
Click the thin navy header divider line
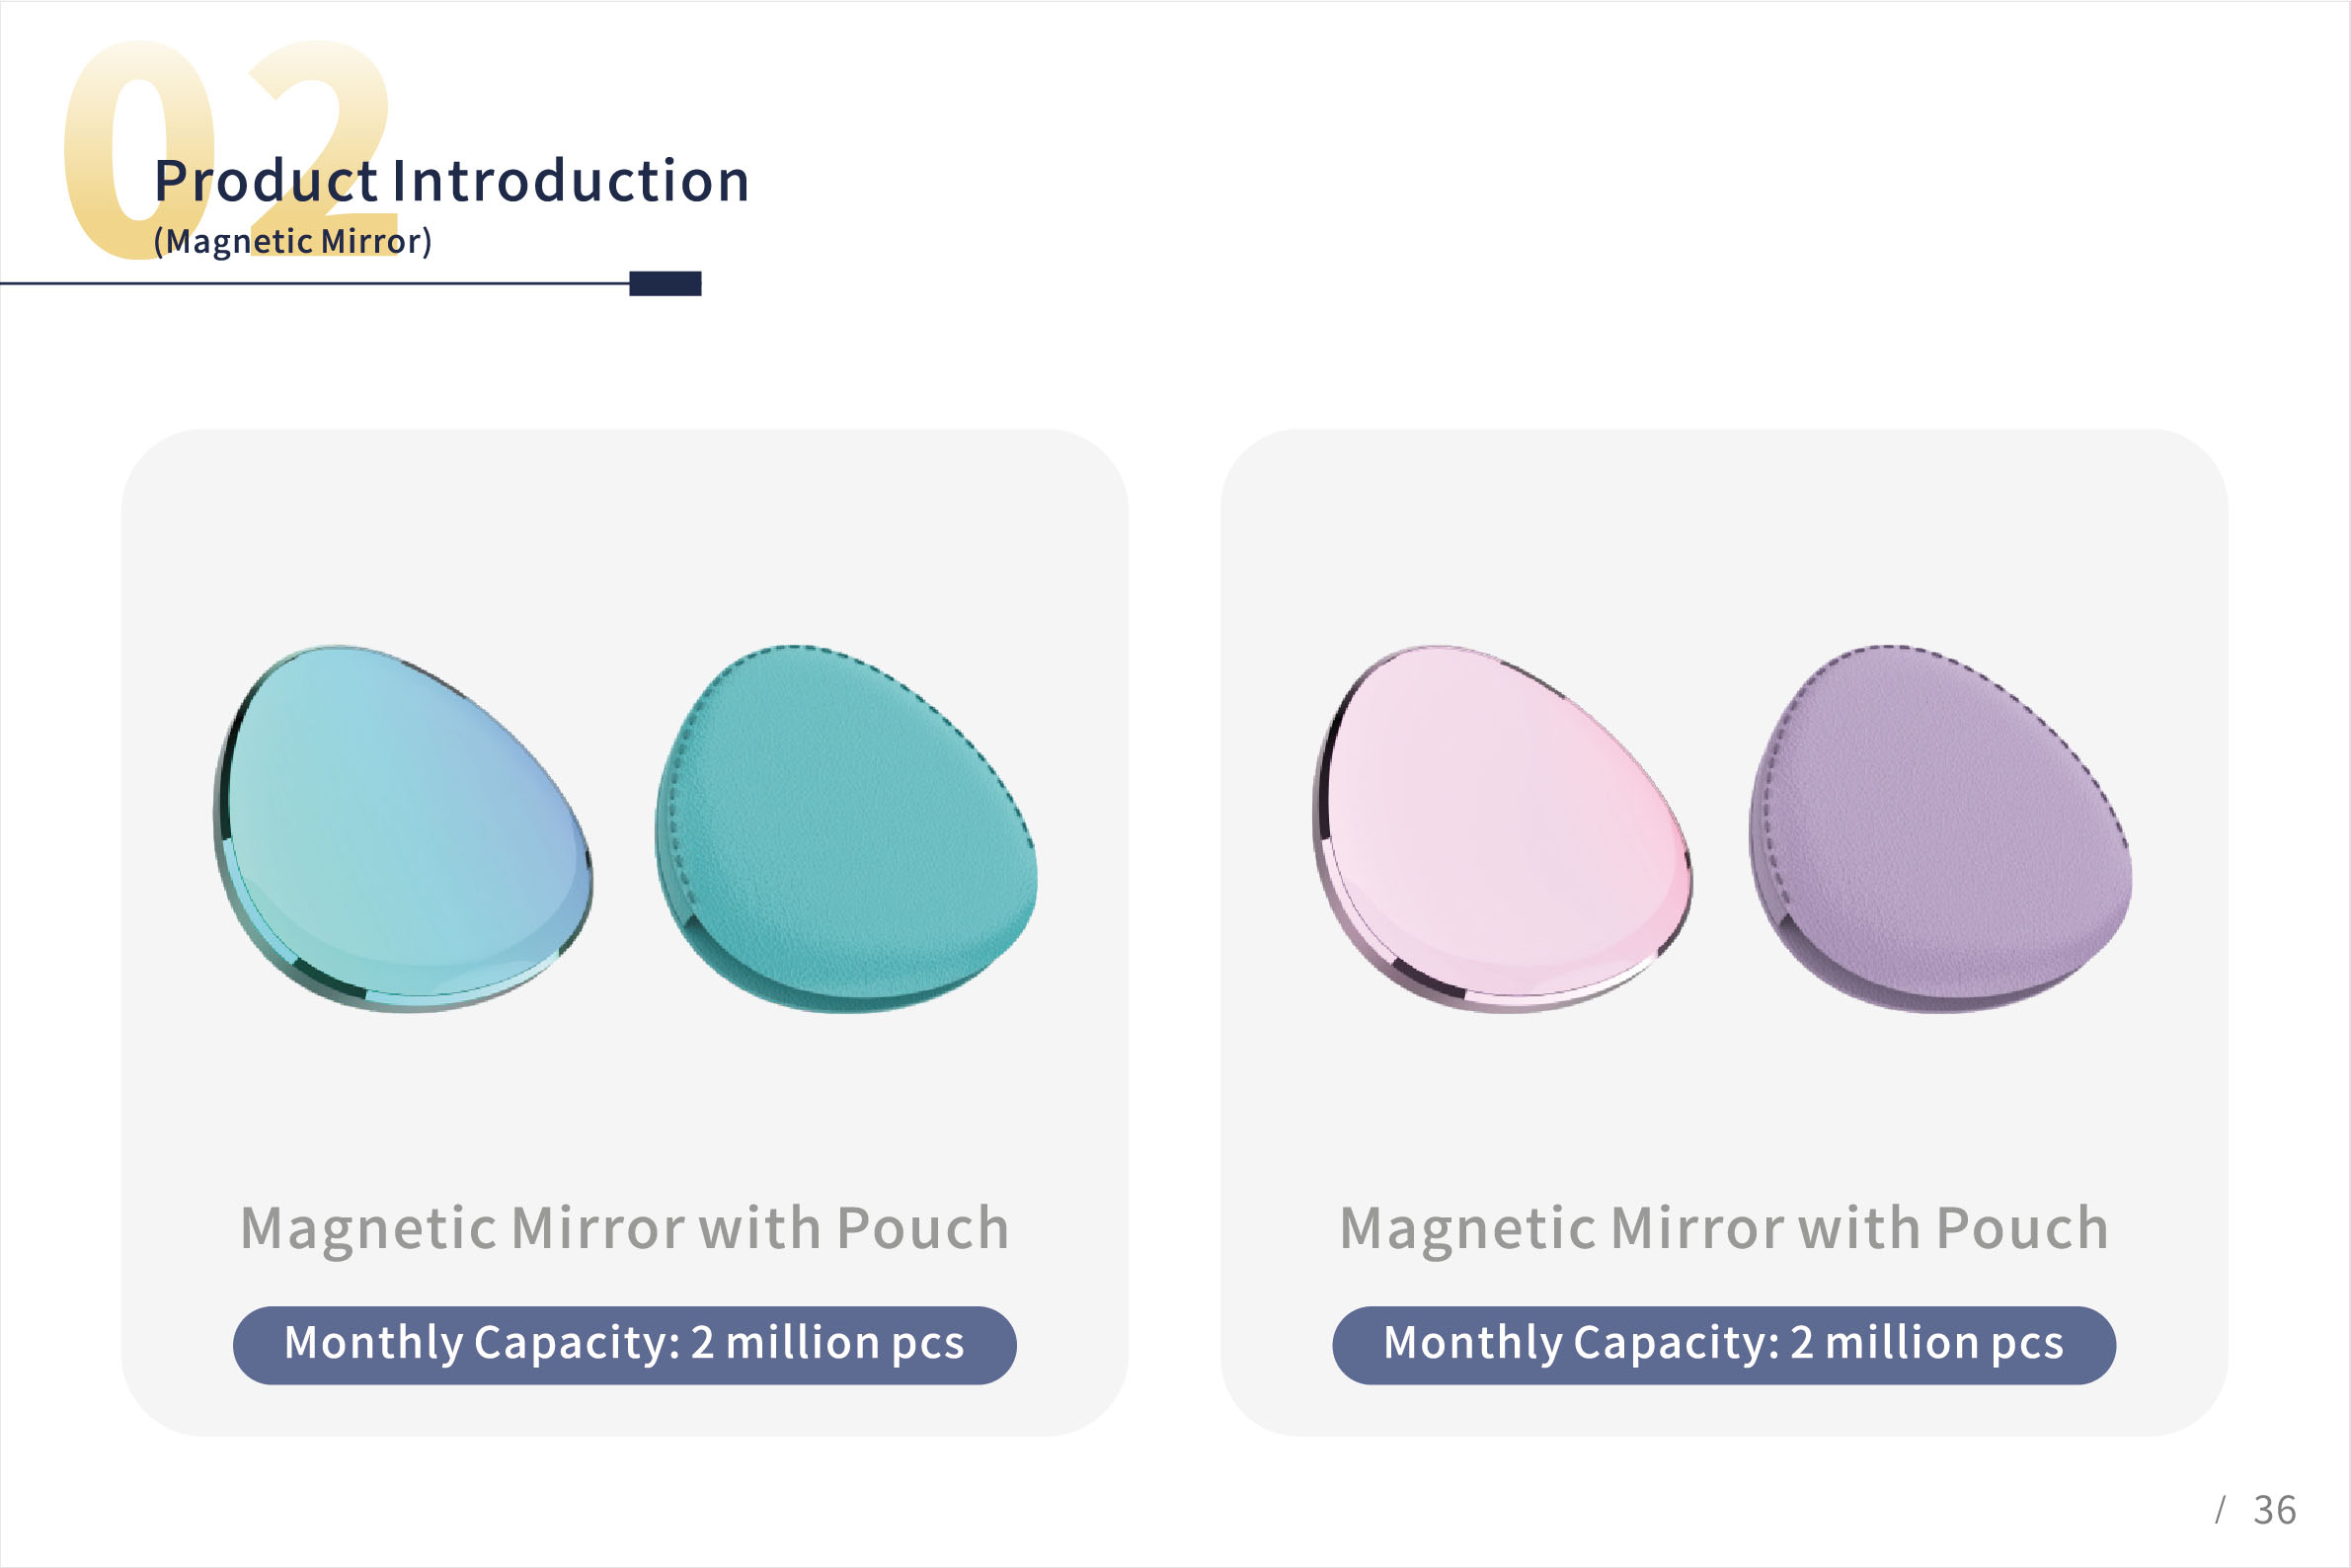315,283
